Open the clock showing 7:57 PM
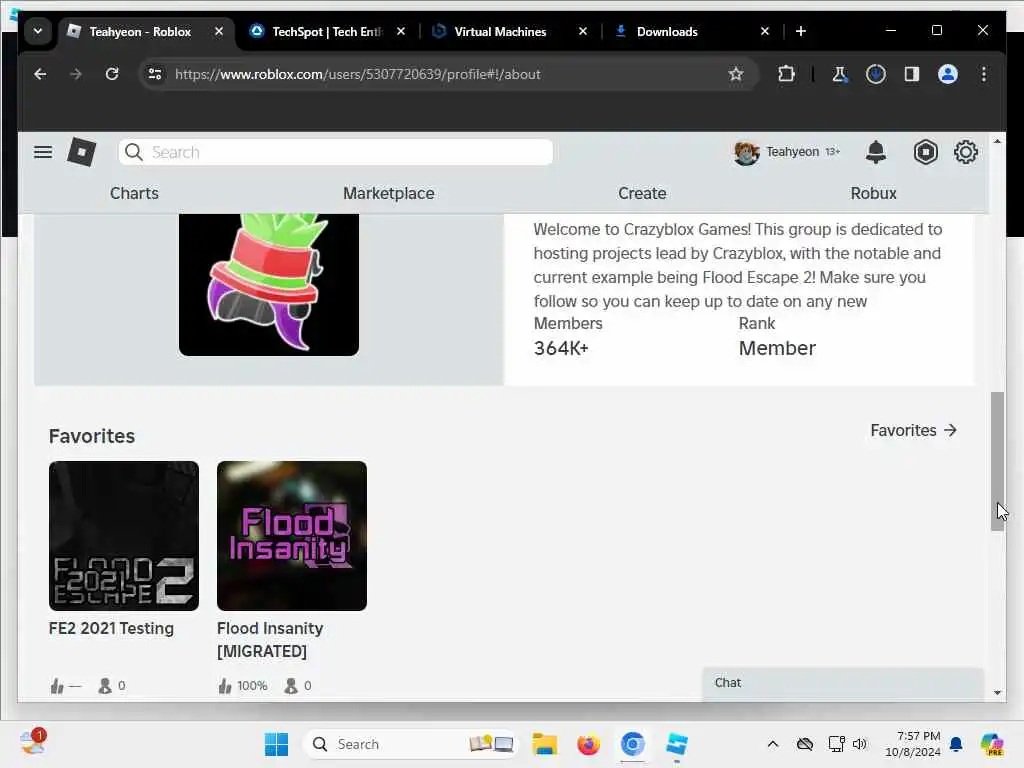This screenshot has height=768, width=1024. pyautogui.click(x=912, y=744)
